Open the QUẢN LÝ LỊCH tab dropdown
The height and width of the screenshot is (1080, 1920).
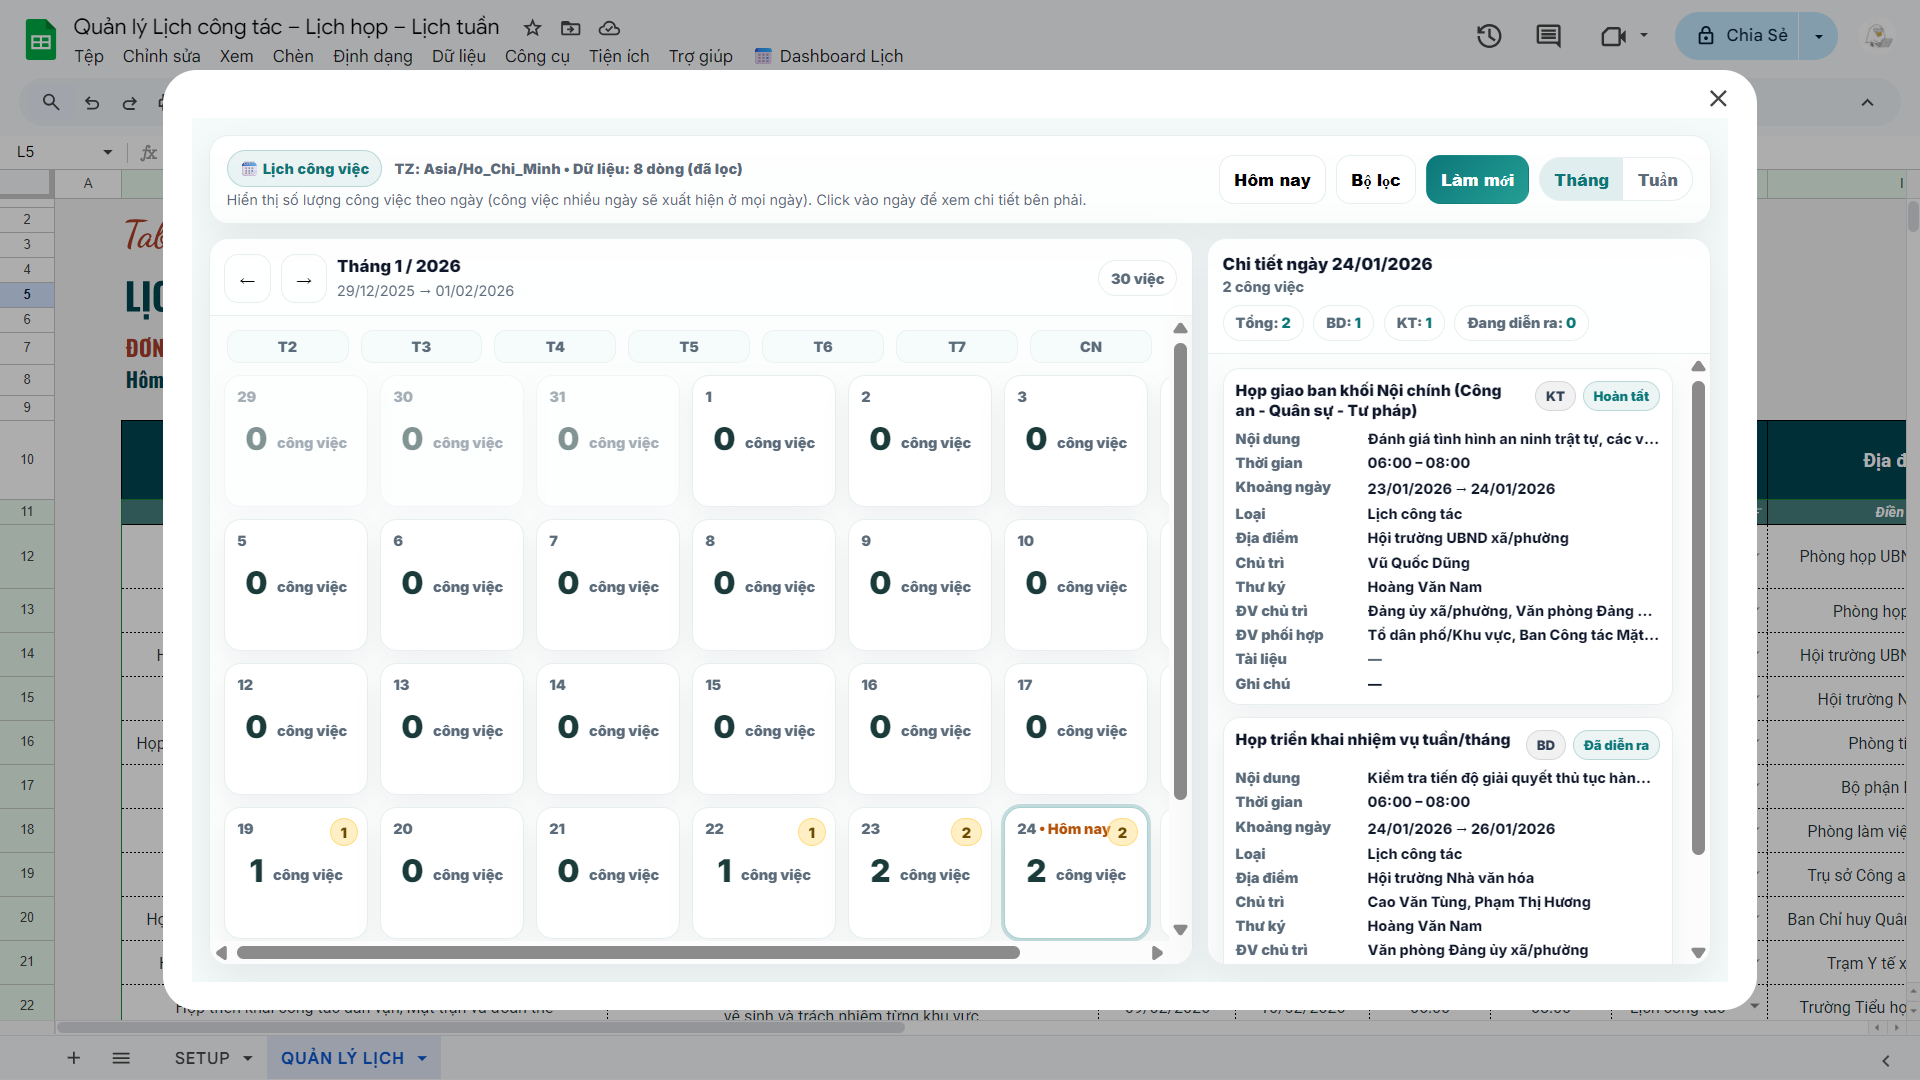point(422,1058)
